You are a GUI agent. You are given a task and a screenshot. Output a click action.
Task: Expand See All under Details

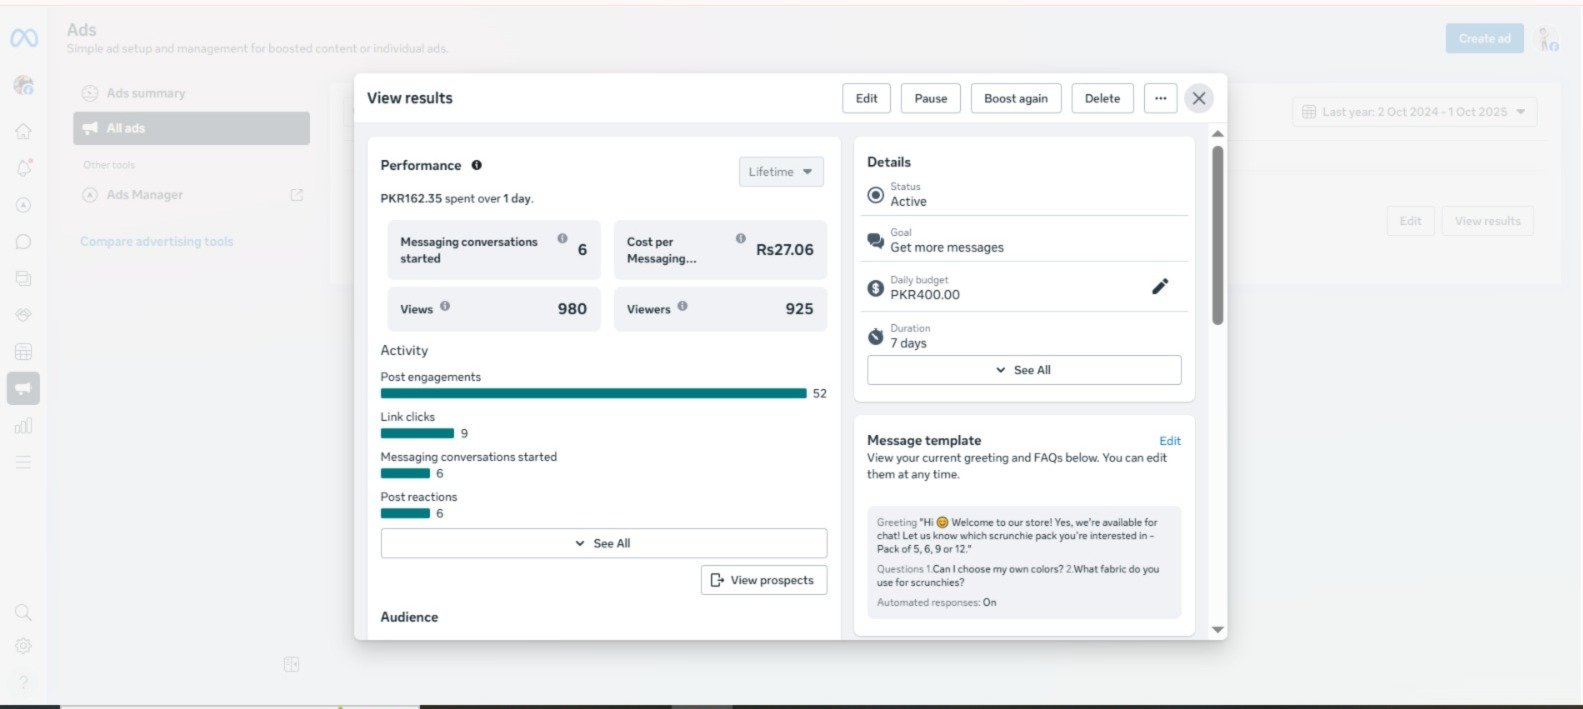point(1023,370)
